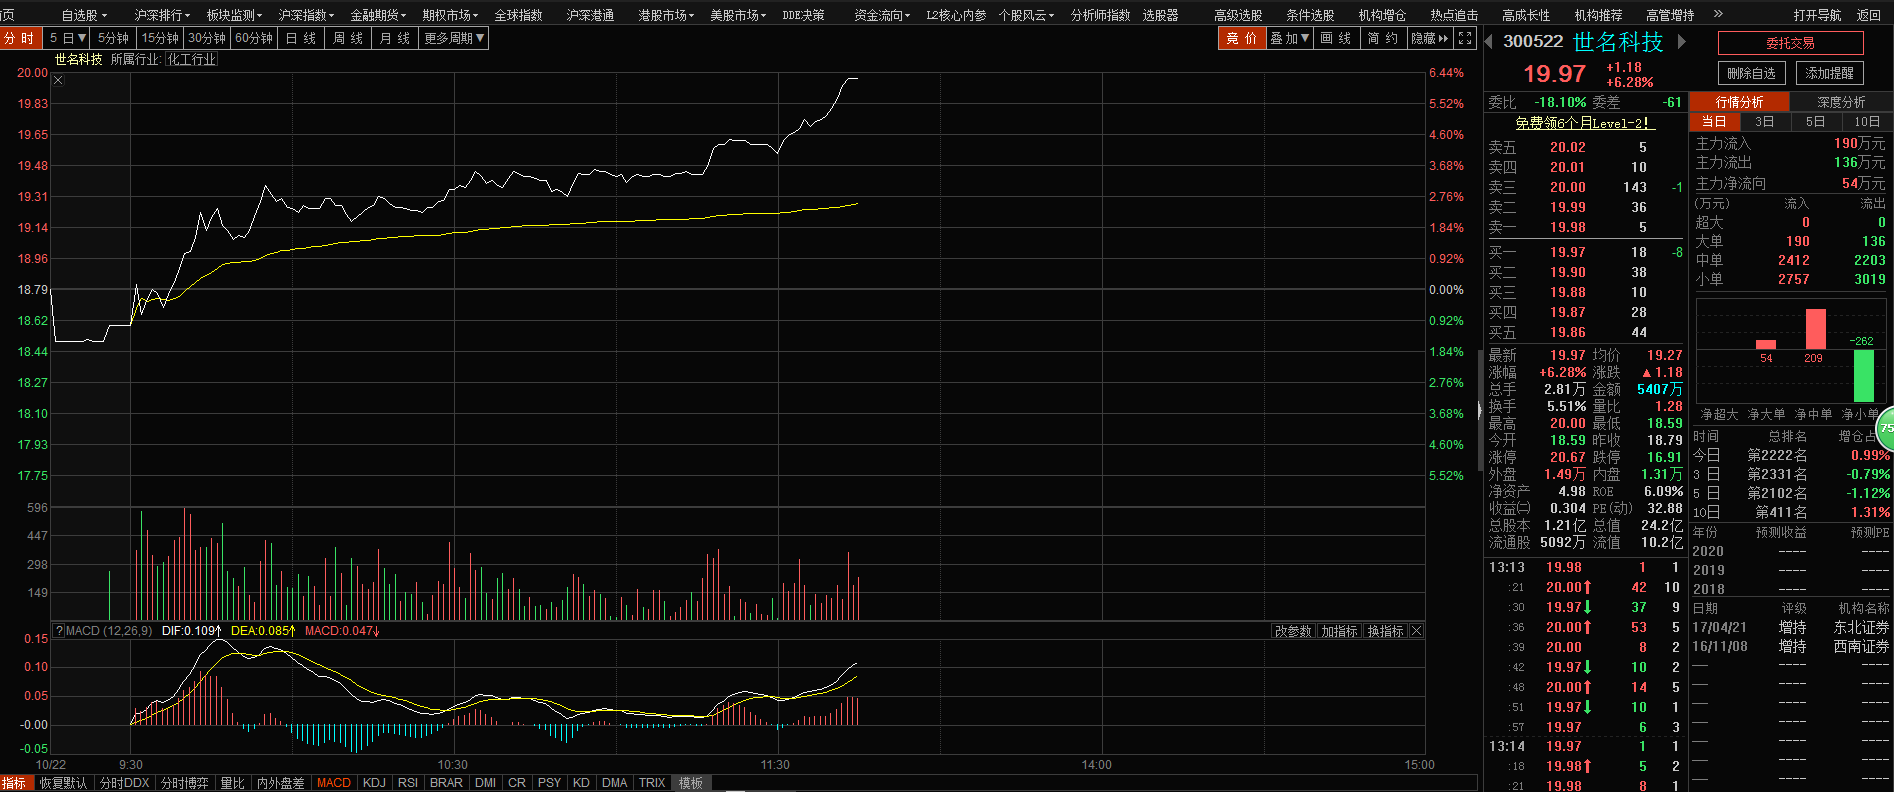Click the 委托交易 button

(x=1790, y=43)
